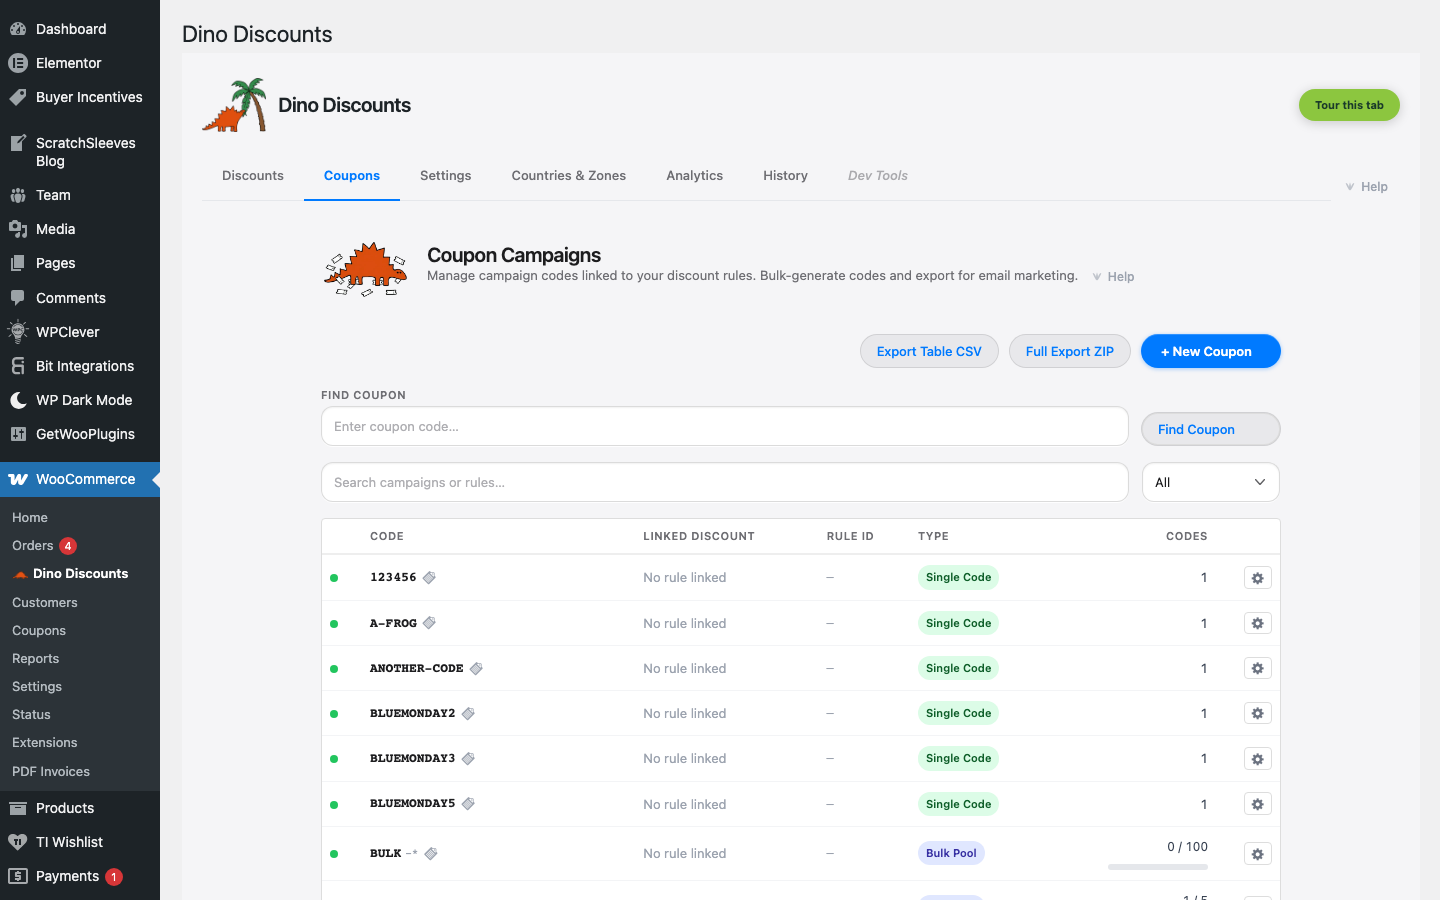Click the Pages sidebar icon
1440x900 pixels.
[18, 263]
